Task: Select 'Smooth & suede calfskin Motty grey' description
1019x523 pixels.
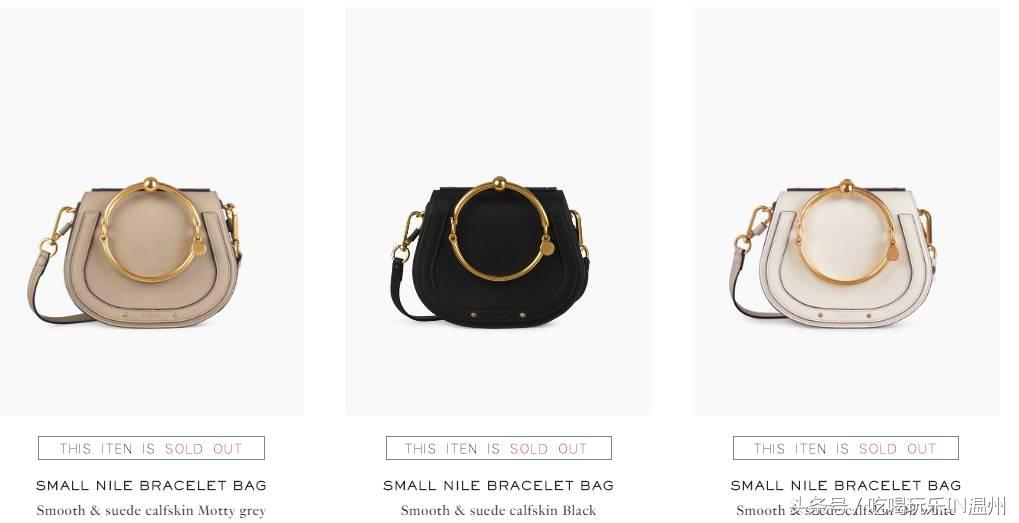Action: click(x=151, y=511)
